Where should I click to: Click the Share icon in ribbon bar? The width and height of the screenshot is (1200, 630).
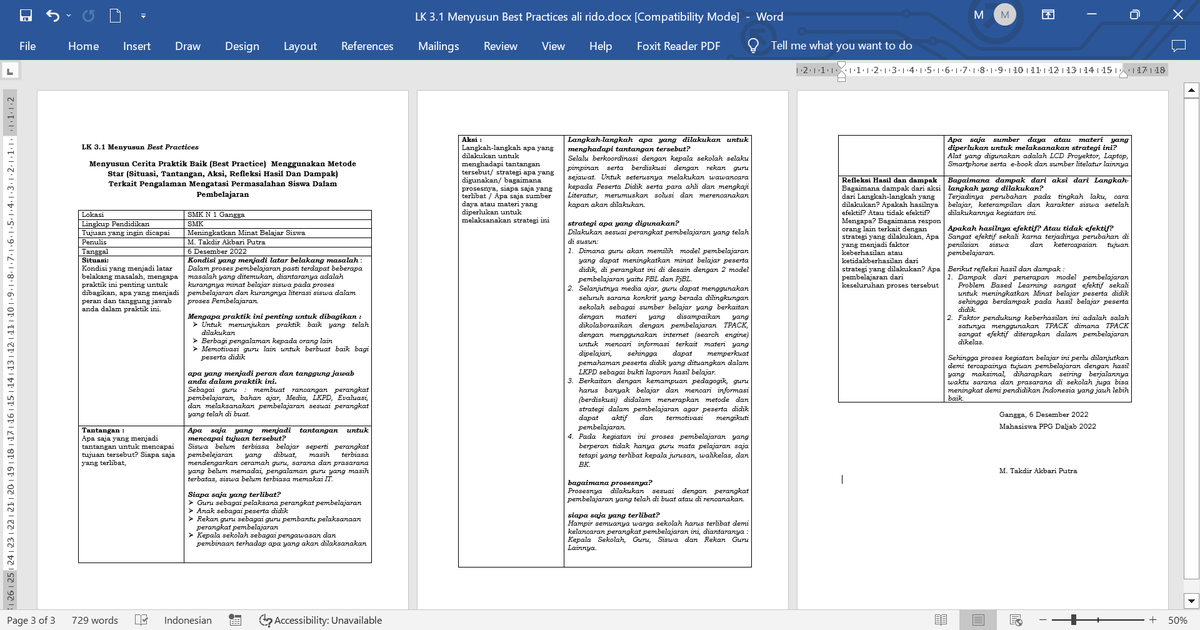[1177, 46]
